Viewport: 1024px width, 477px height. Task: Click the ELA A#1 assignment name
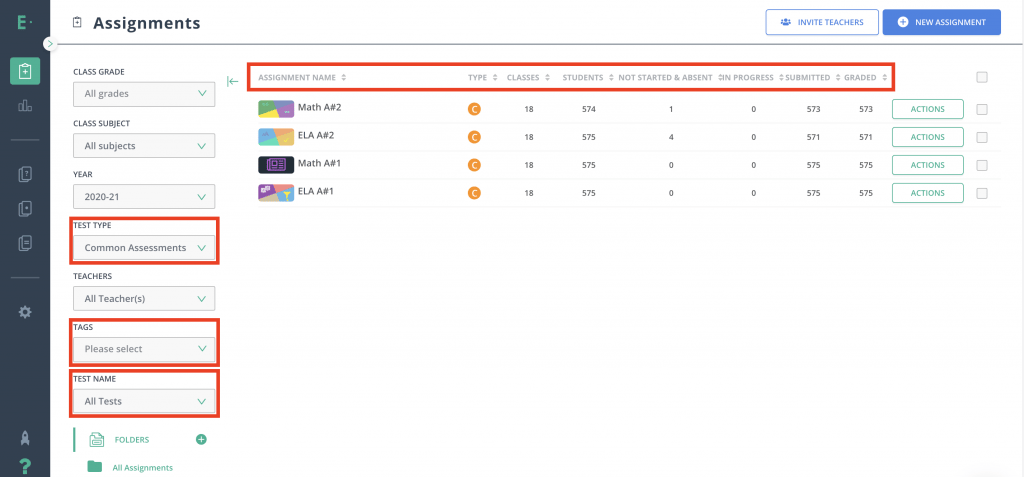(316, 191)
